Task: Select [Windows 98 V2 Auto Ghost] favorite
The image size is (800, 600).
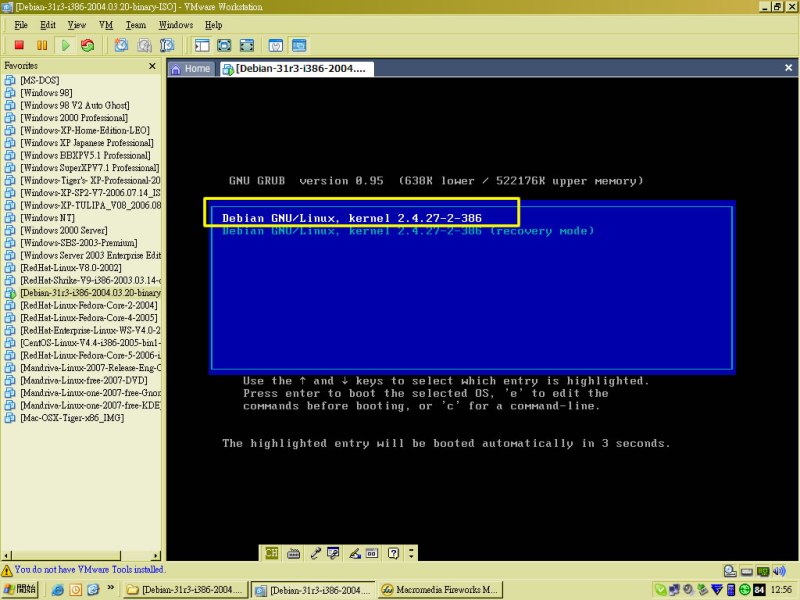Action: click(x=74, y=106)
